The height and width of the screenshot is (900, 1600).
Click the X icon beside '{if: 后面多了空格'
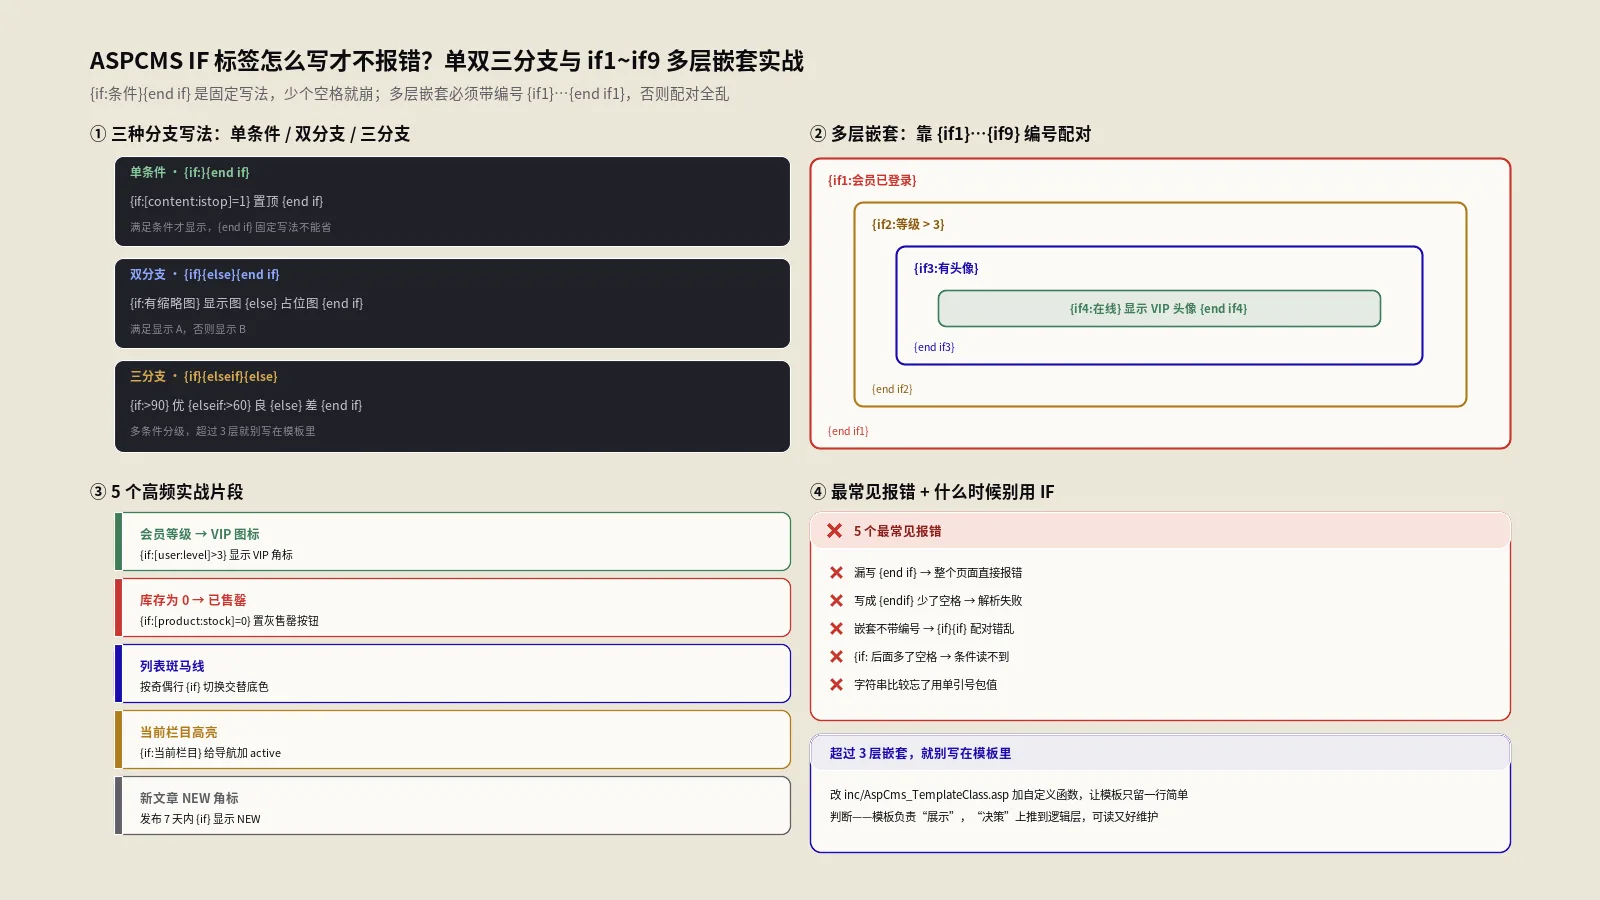836,657
